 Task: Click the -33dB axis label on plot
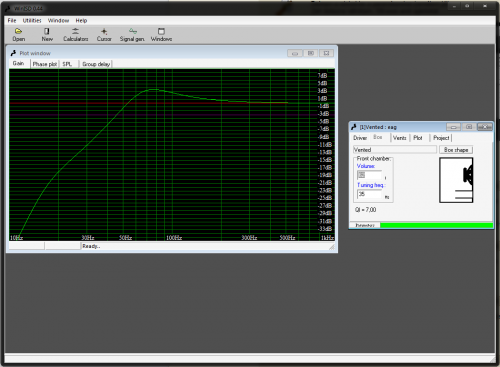pos(325,229)
